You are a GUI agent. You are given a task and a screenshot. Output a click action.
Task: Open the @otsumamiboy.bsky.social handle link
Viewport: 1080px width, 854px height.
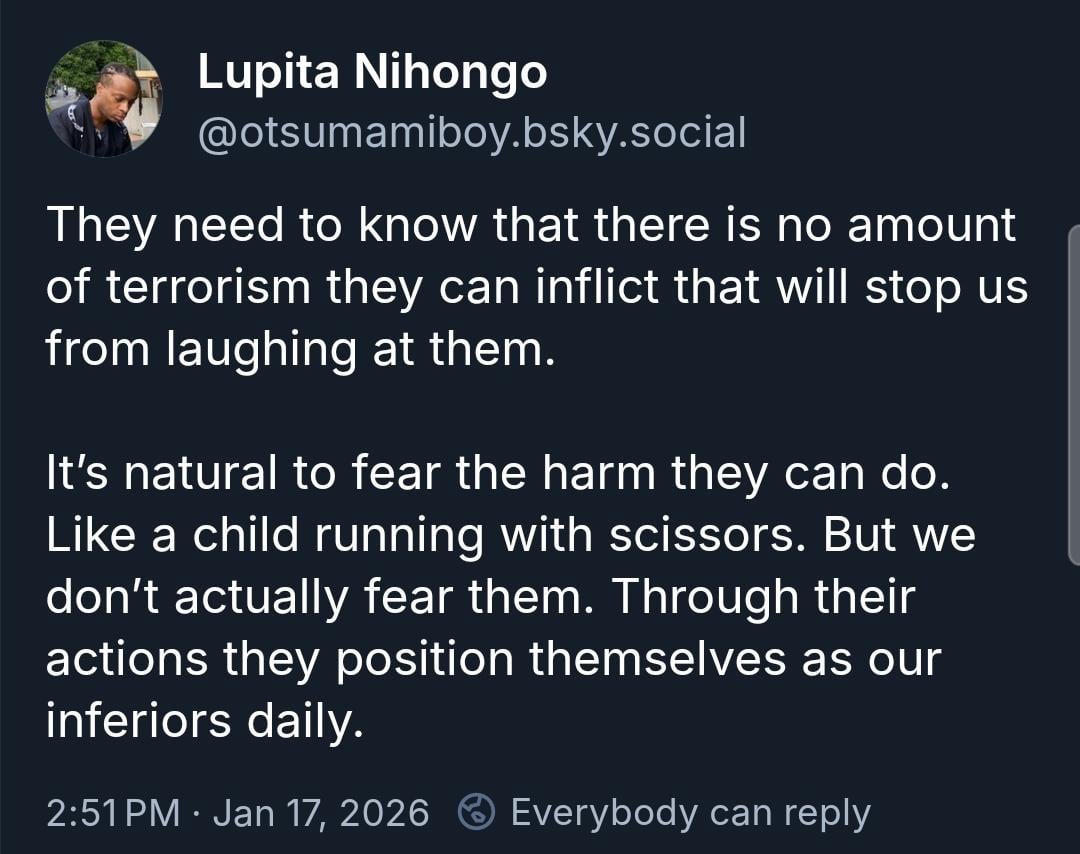coord(471,132)
